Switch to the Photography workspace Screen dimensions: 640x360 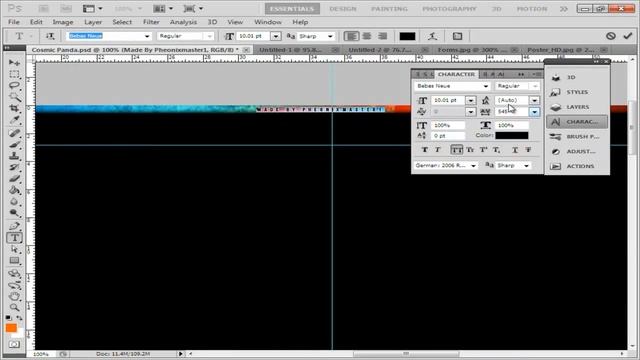[x=449, y=9]
